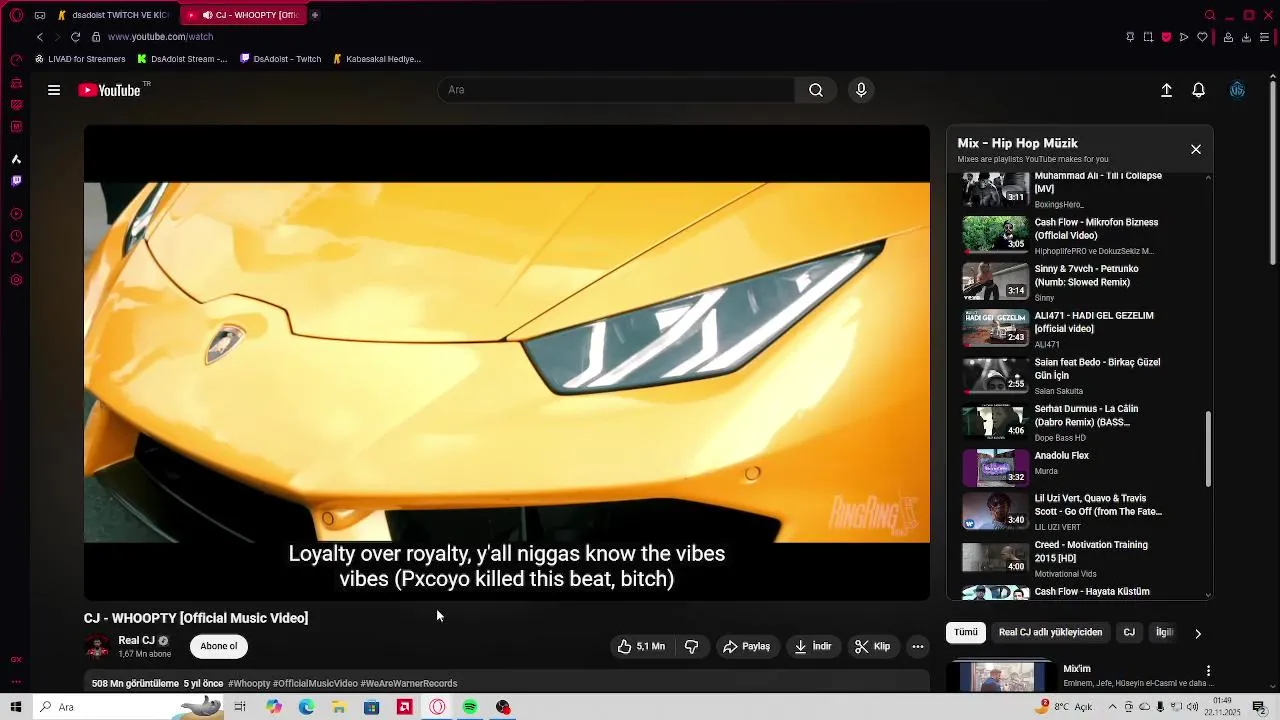This screenshot has width=1280, height=720.
Task: Open Opera player send icon in address bar
Action: tap(1184, 37)
